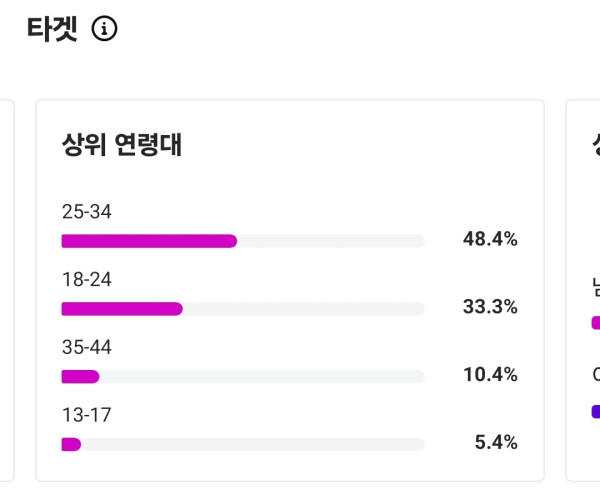Select the 13-17 age group label

pos(86,415)
